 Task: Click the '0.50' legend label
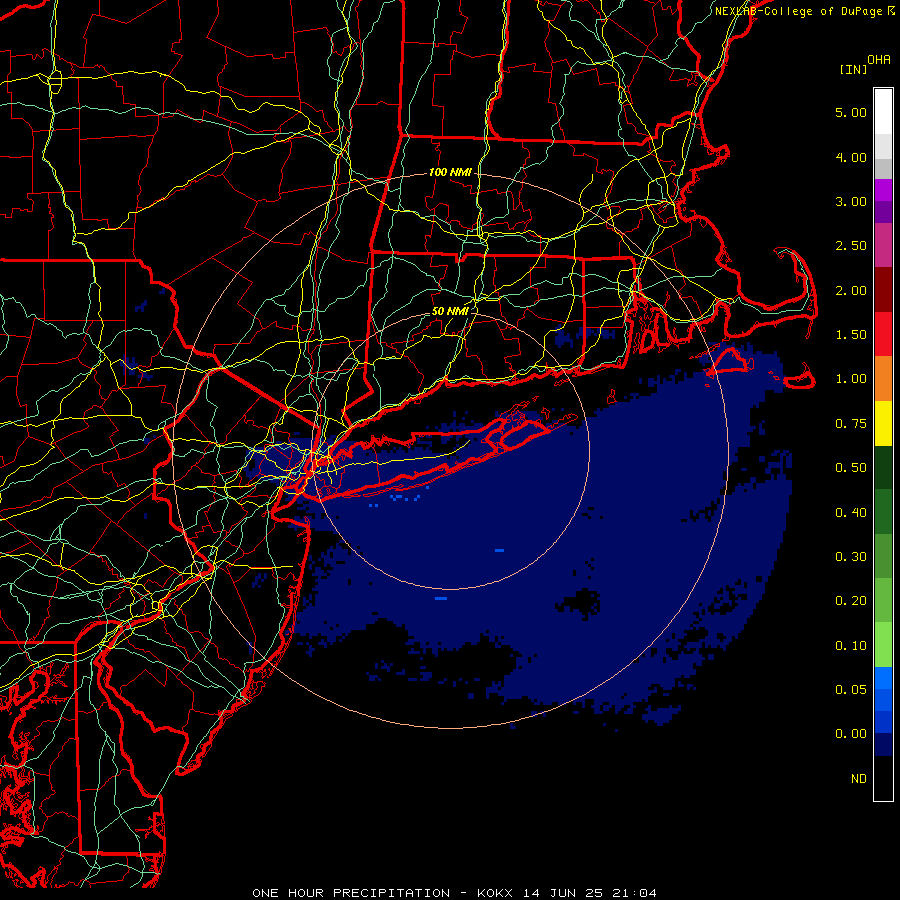pyautogui.click(x=851, y=468)
